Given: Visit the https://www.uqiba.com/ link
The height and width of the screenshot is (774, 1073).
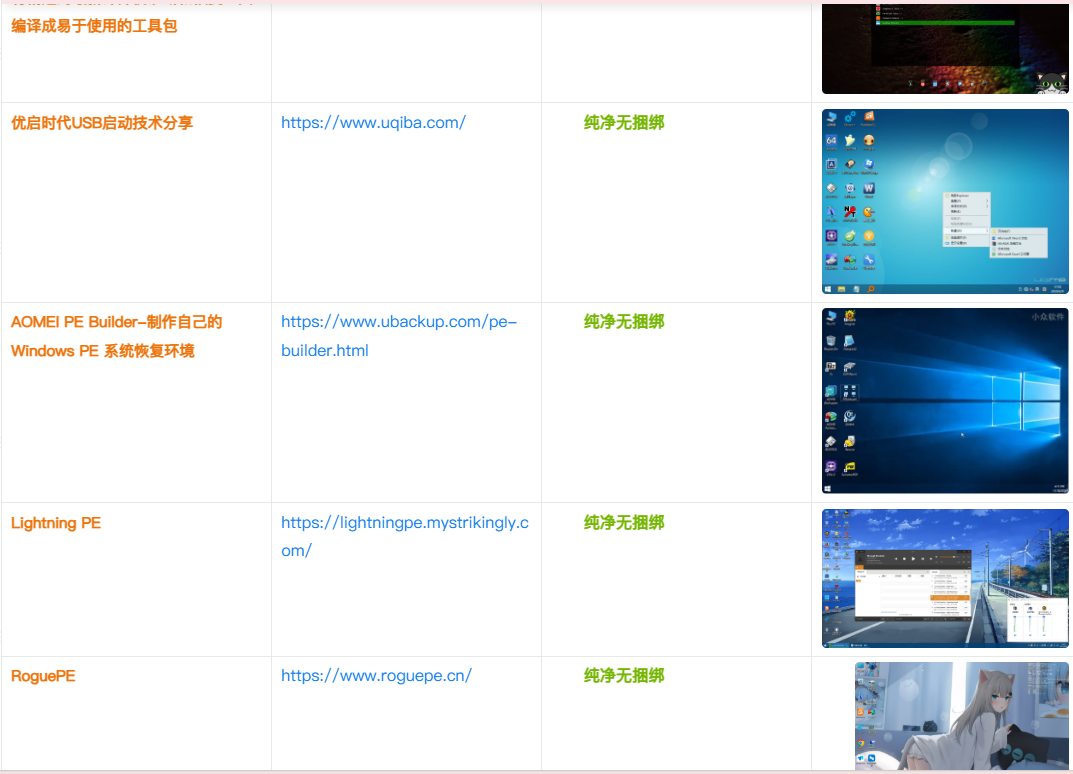Looking at the screenshot, I should [x=373, y=123].
